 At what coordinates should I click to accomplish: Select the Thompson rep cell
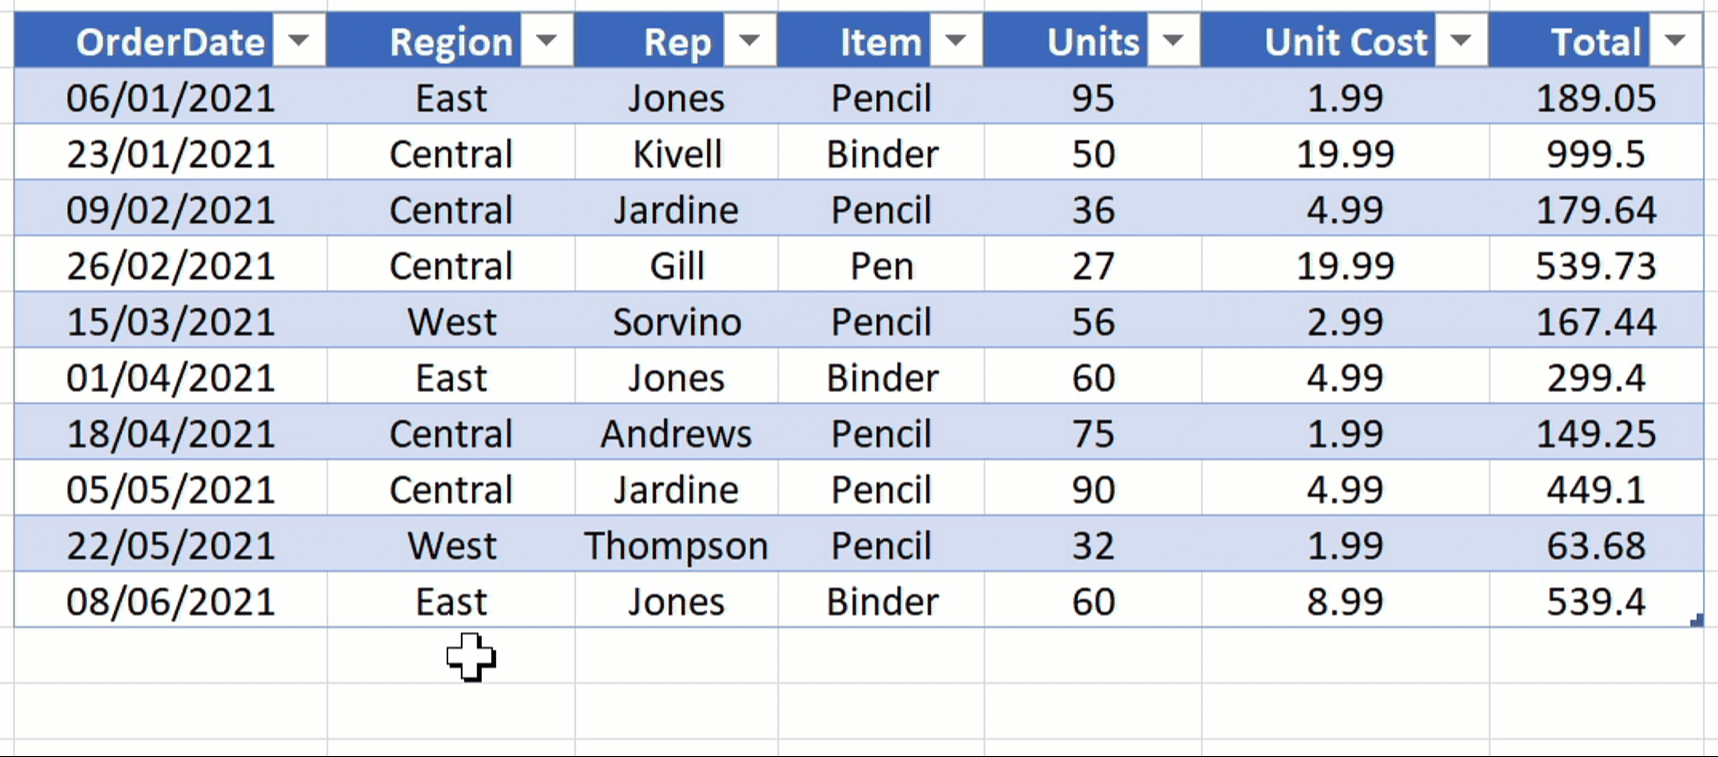(x=676, y=546)
